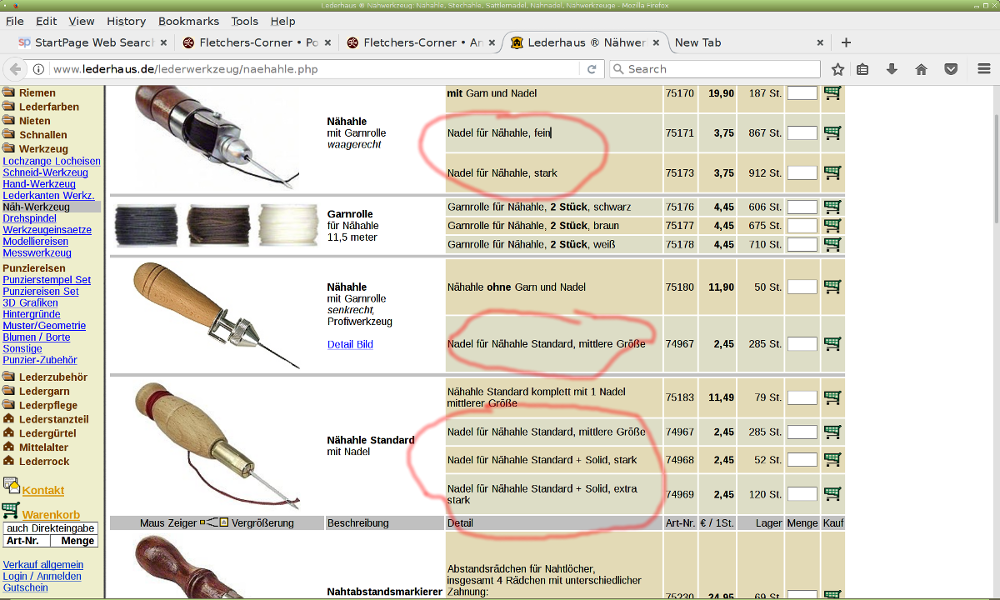Image resolution: width=1000 pixels, height=600 pixels.
Task: Click the Nähahle Standard product image
Action: [x=216, y=446]
